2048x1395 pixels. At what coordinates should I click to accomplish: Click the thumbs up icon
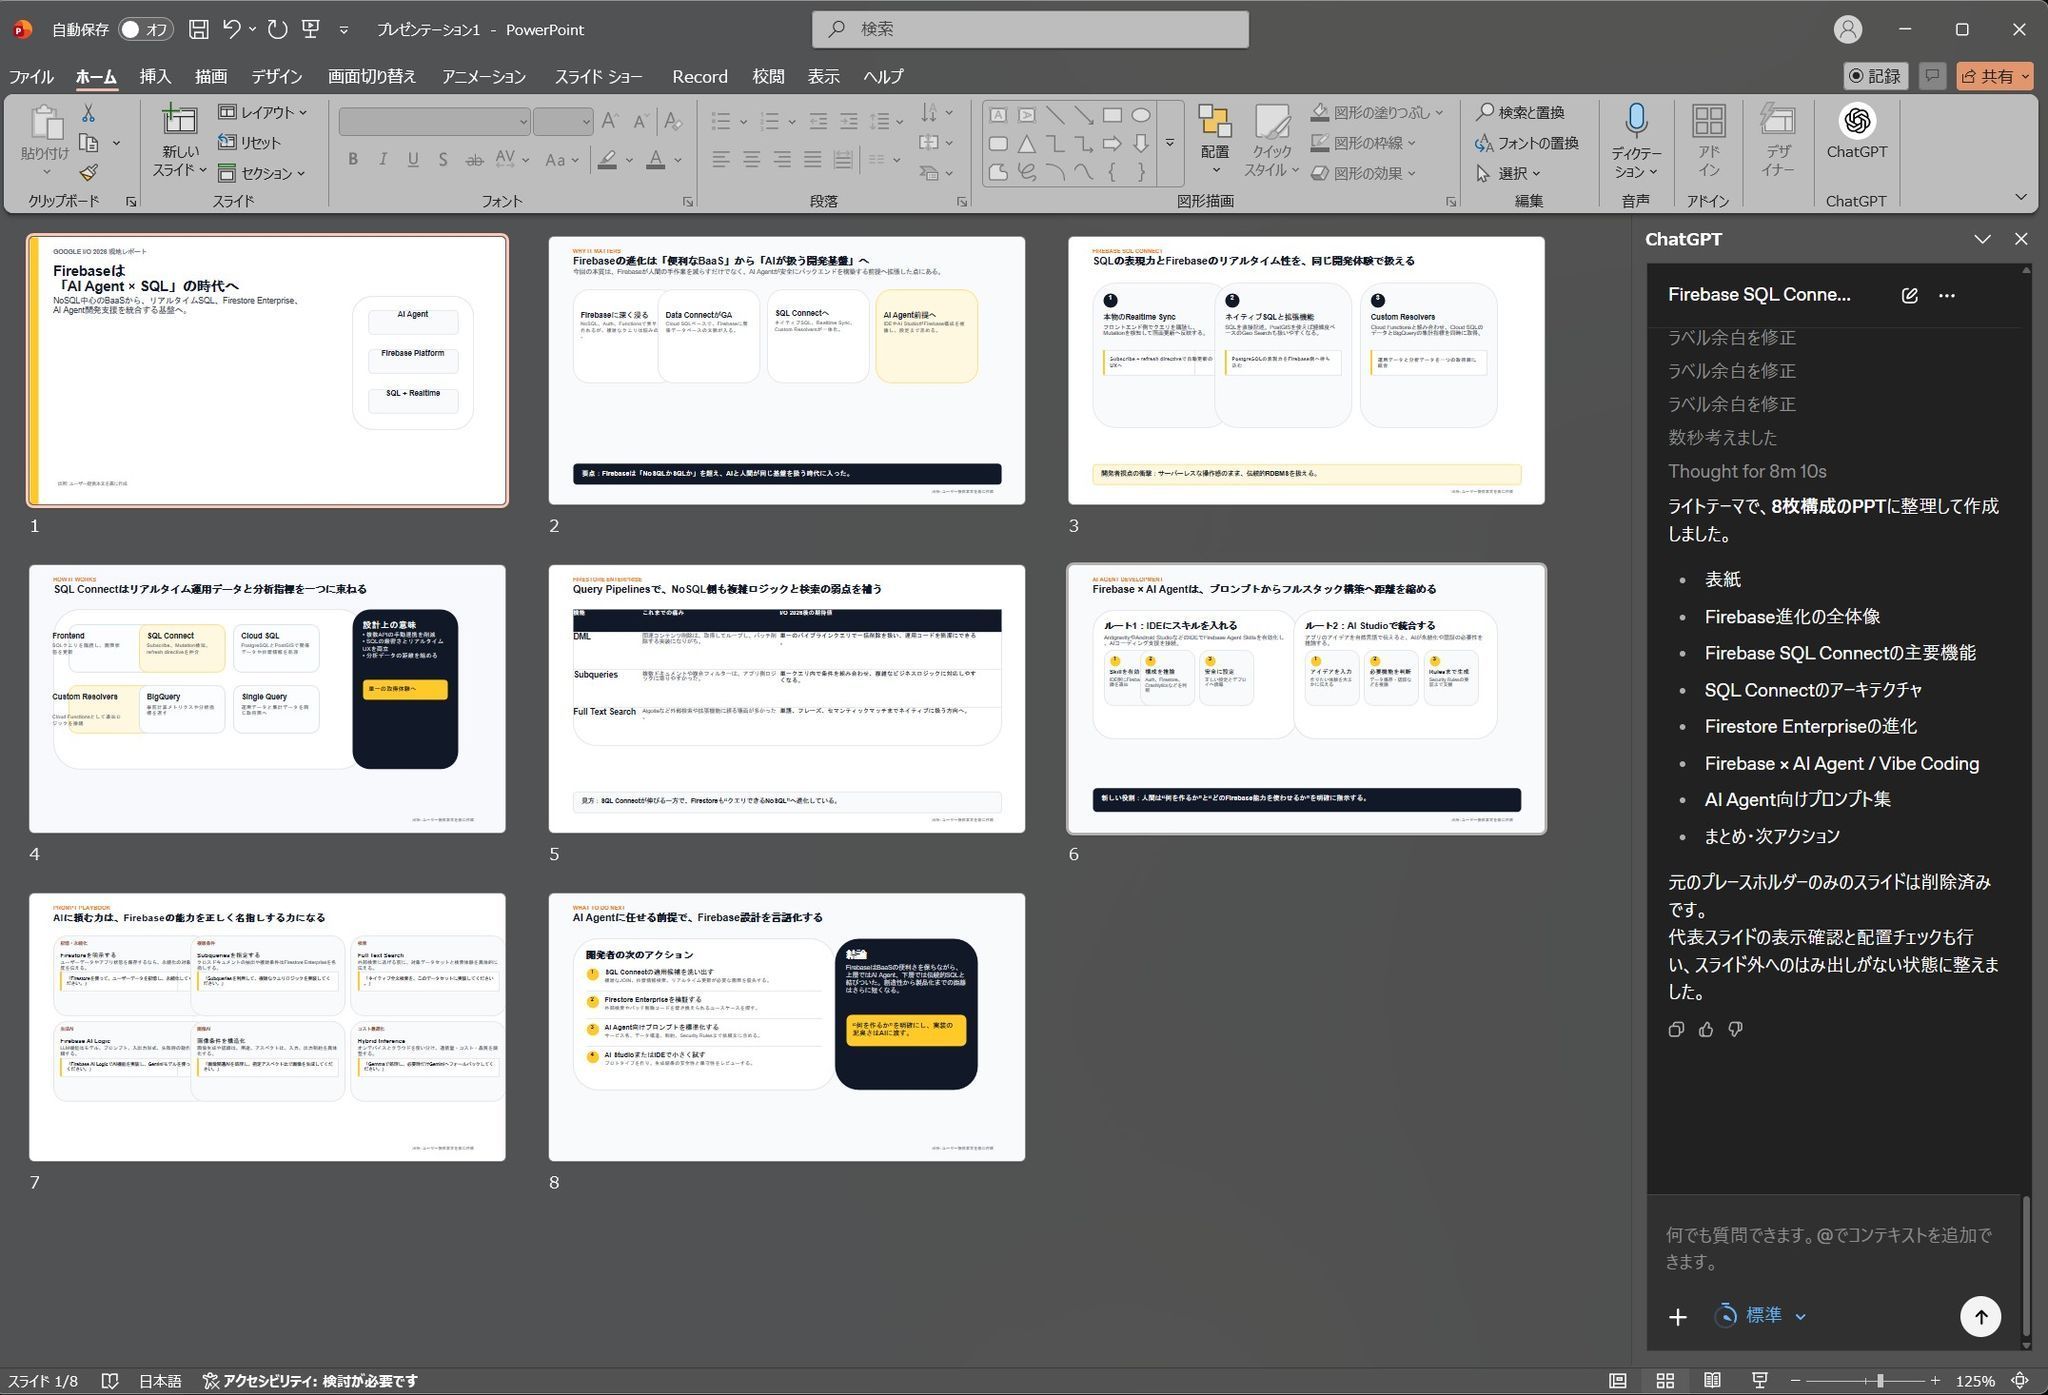[x=1706, y=1029]
